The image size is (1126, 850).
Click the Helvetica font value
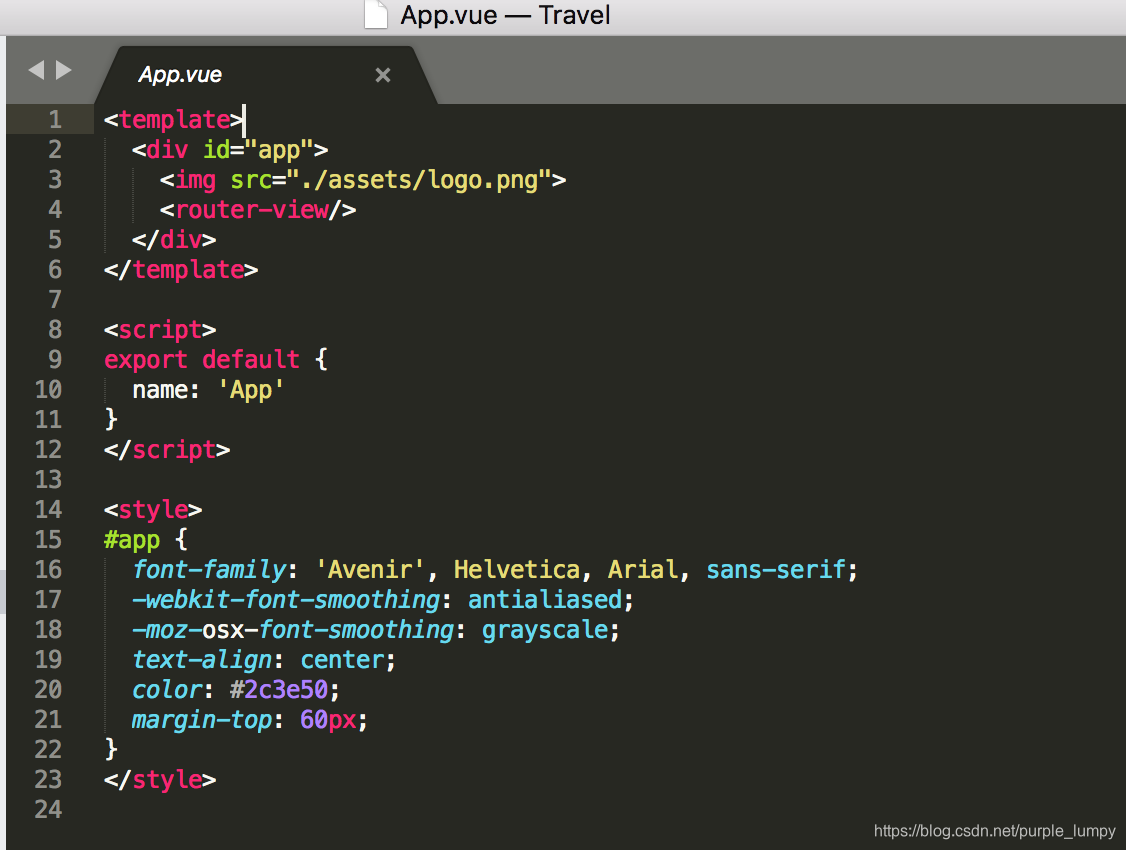(x=517, y=570)
